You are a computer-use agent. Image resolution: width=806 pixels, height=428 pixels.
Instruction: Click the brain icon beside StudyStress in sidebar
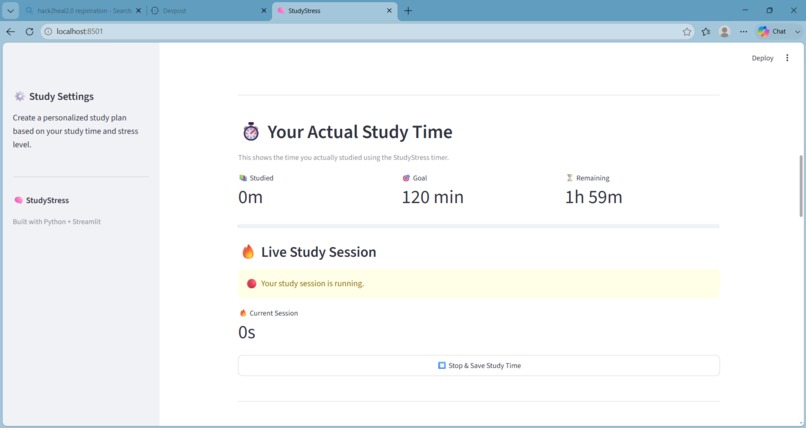tap(19, 200)
